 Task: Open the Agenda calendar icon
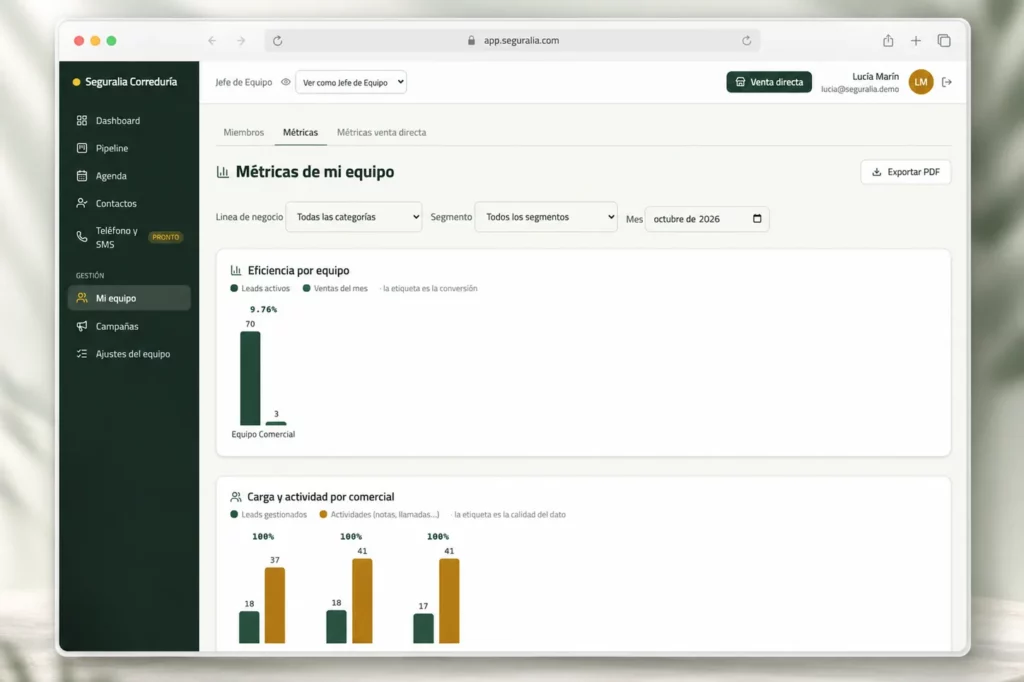coord(82,176)
